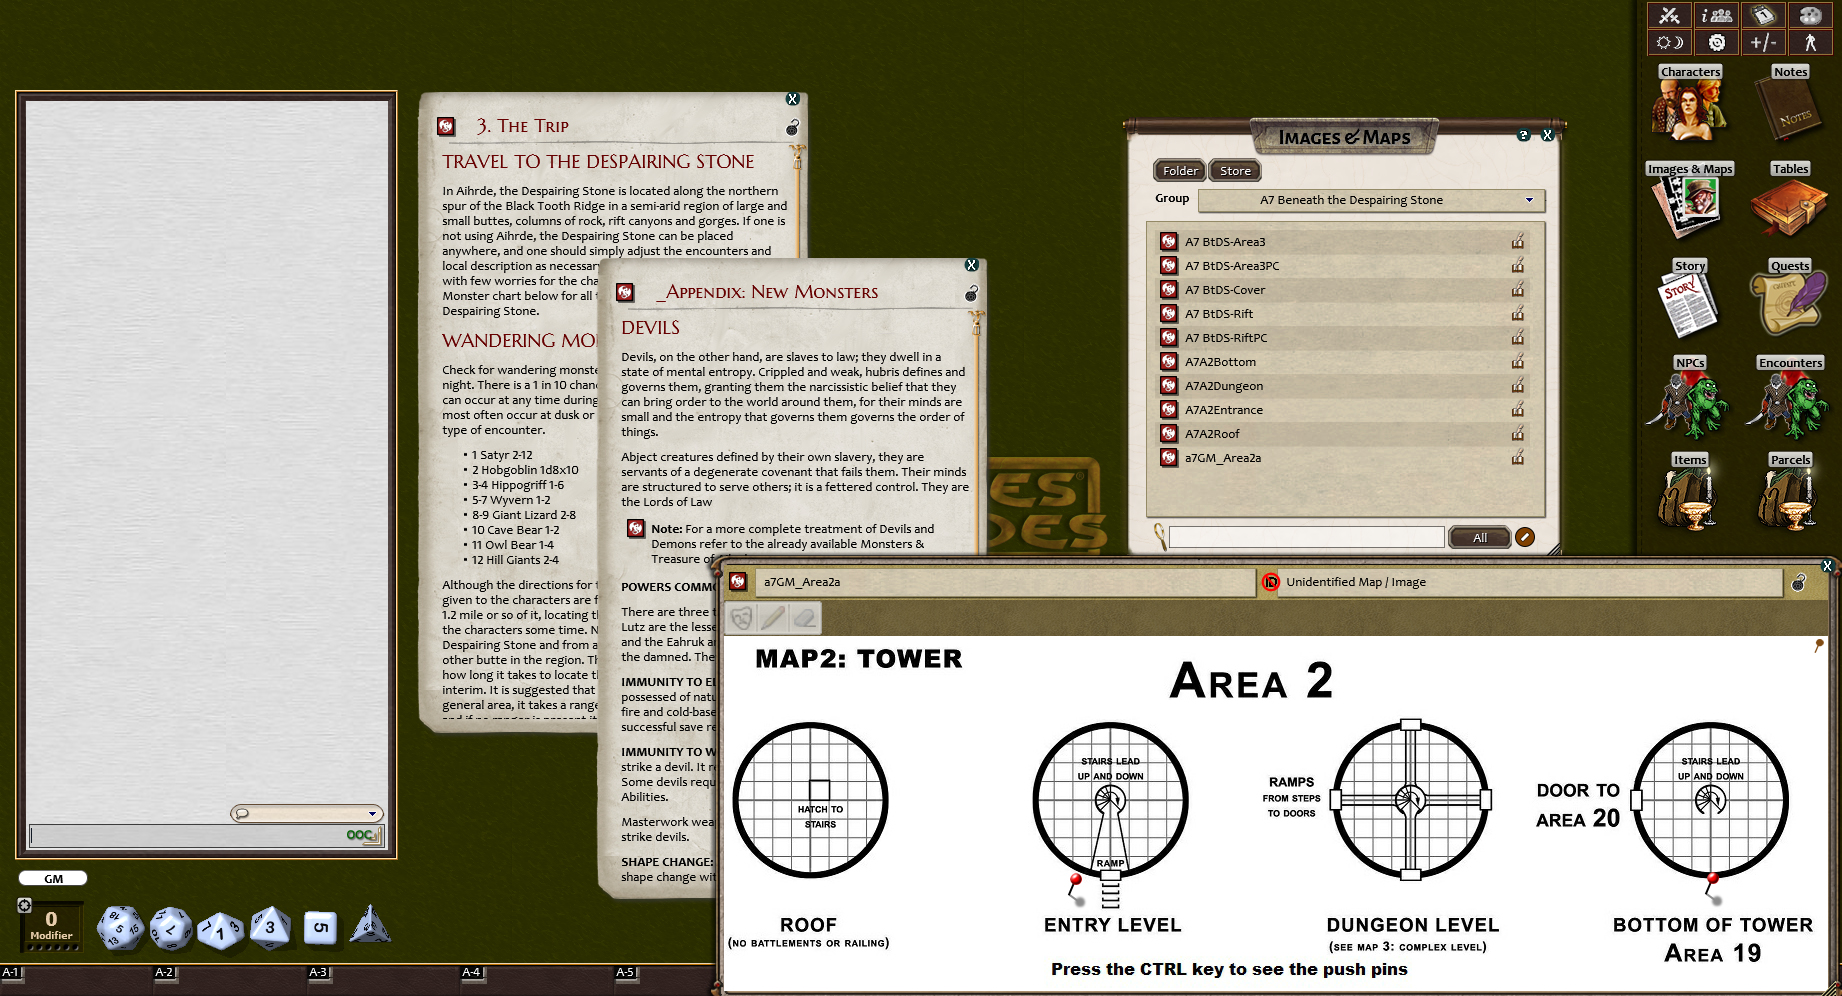Click the All filter button in Images & Maps
The width and height of the screenshot is (1842, 996).
point(1479,537)
